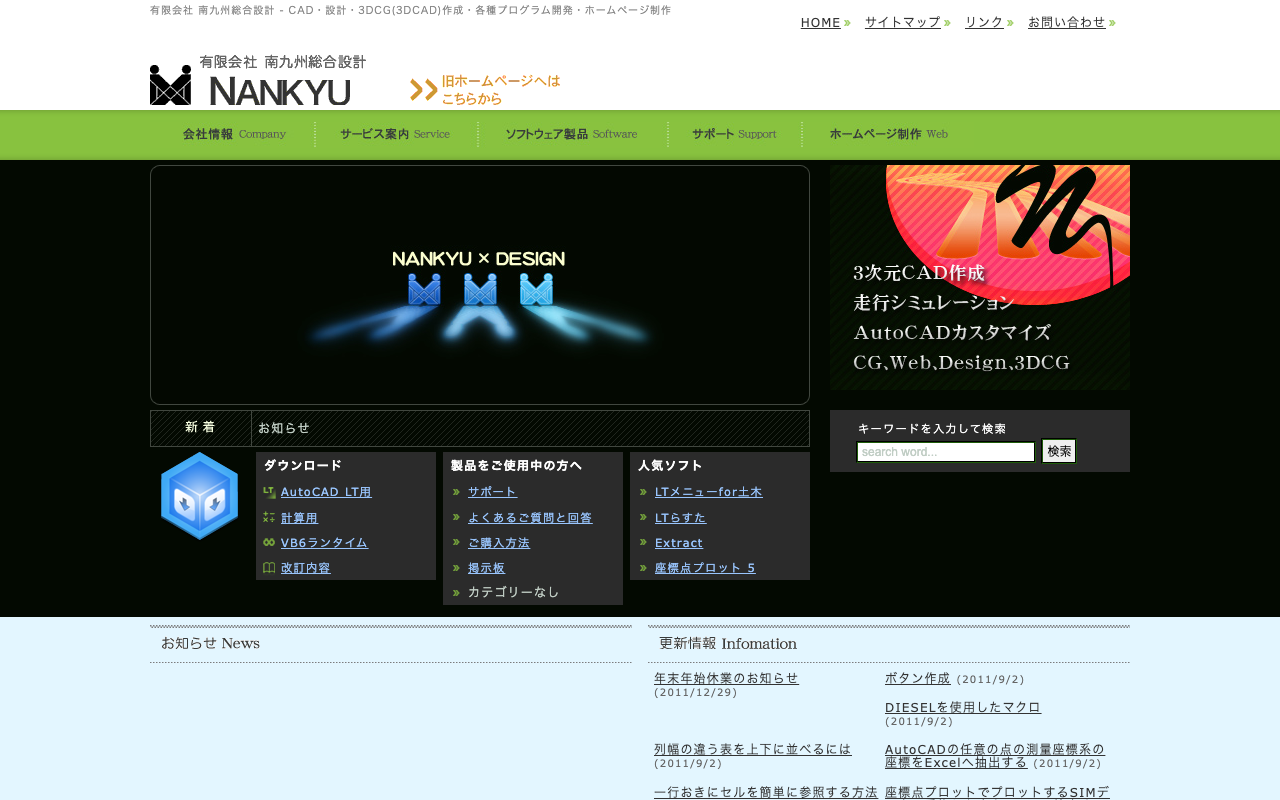The image size is (1280, 800).
Task: Open the LTメニューfor土木 software link
Action: click(x=708, y=492)
